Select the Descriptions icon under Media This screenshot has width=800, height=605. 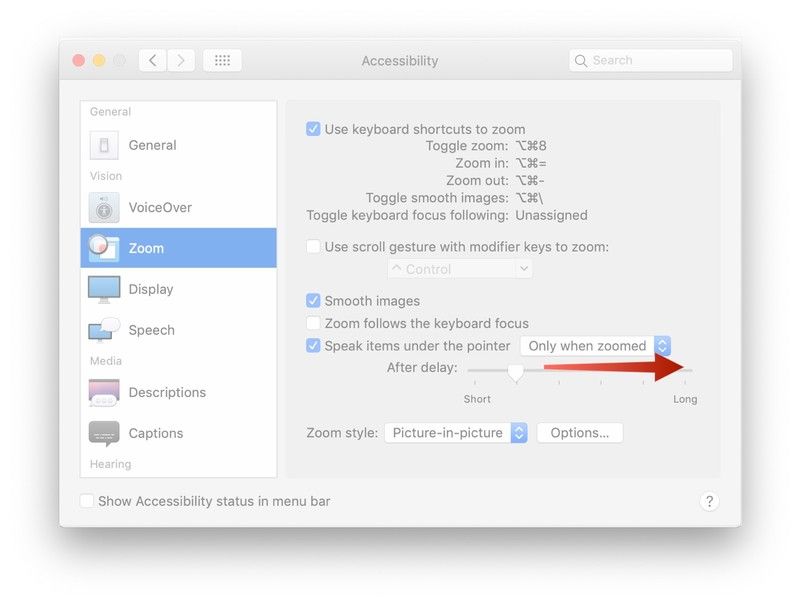(104, 392)
